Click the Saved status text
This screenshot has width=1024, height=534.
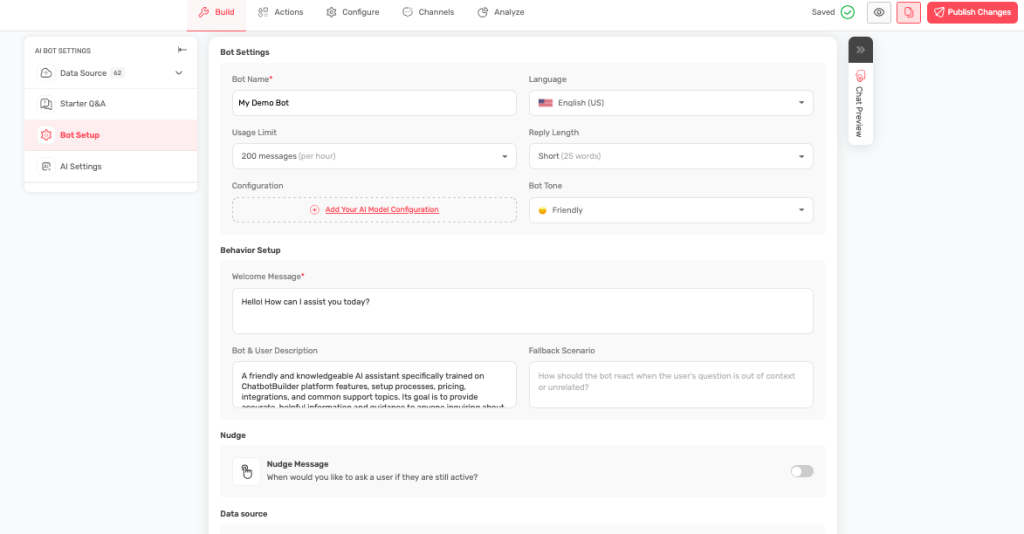pos(823,12)
